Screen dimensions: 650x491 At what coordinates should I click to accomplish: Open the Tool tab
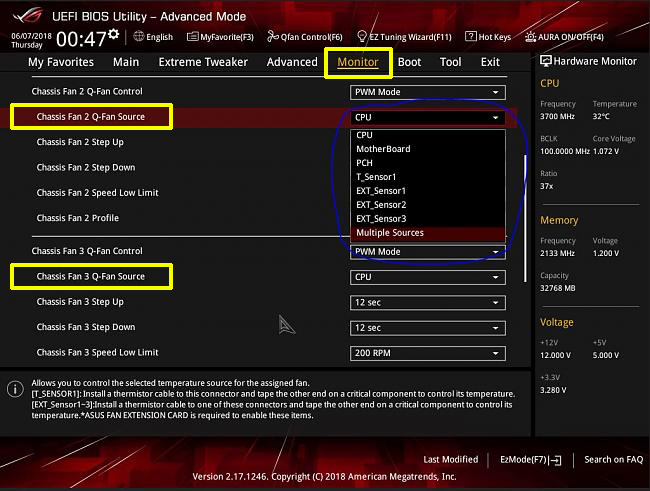pos(451,62)
